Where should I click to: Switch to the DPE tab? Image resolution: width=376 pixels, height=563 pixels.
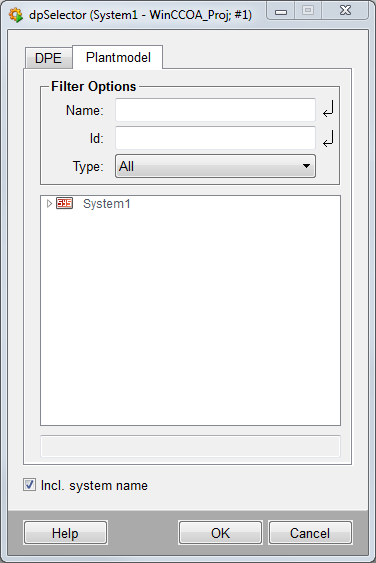pyautogui.click(x=48, y=58)
